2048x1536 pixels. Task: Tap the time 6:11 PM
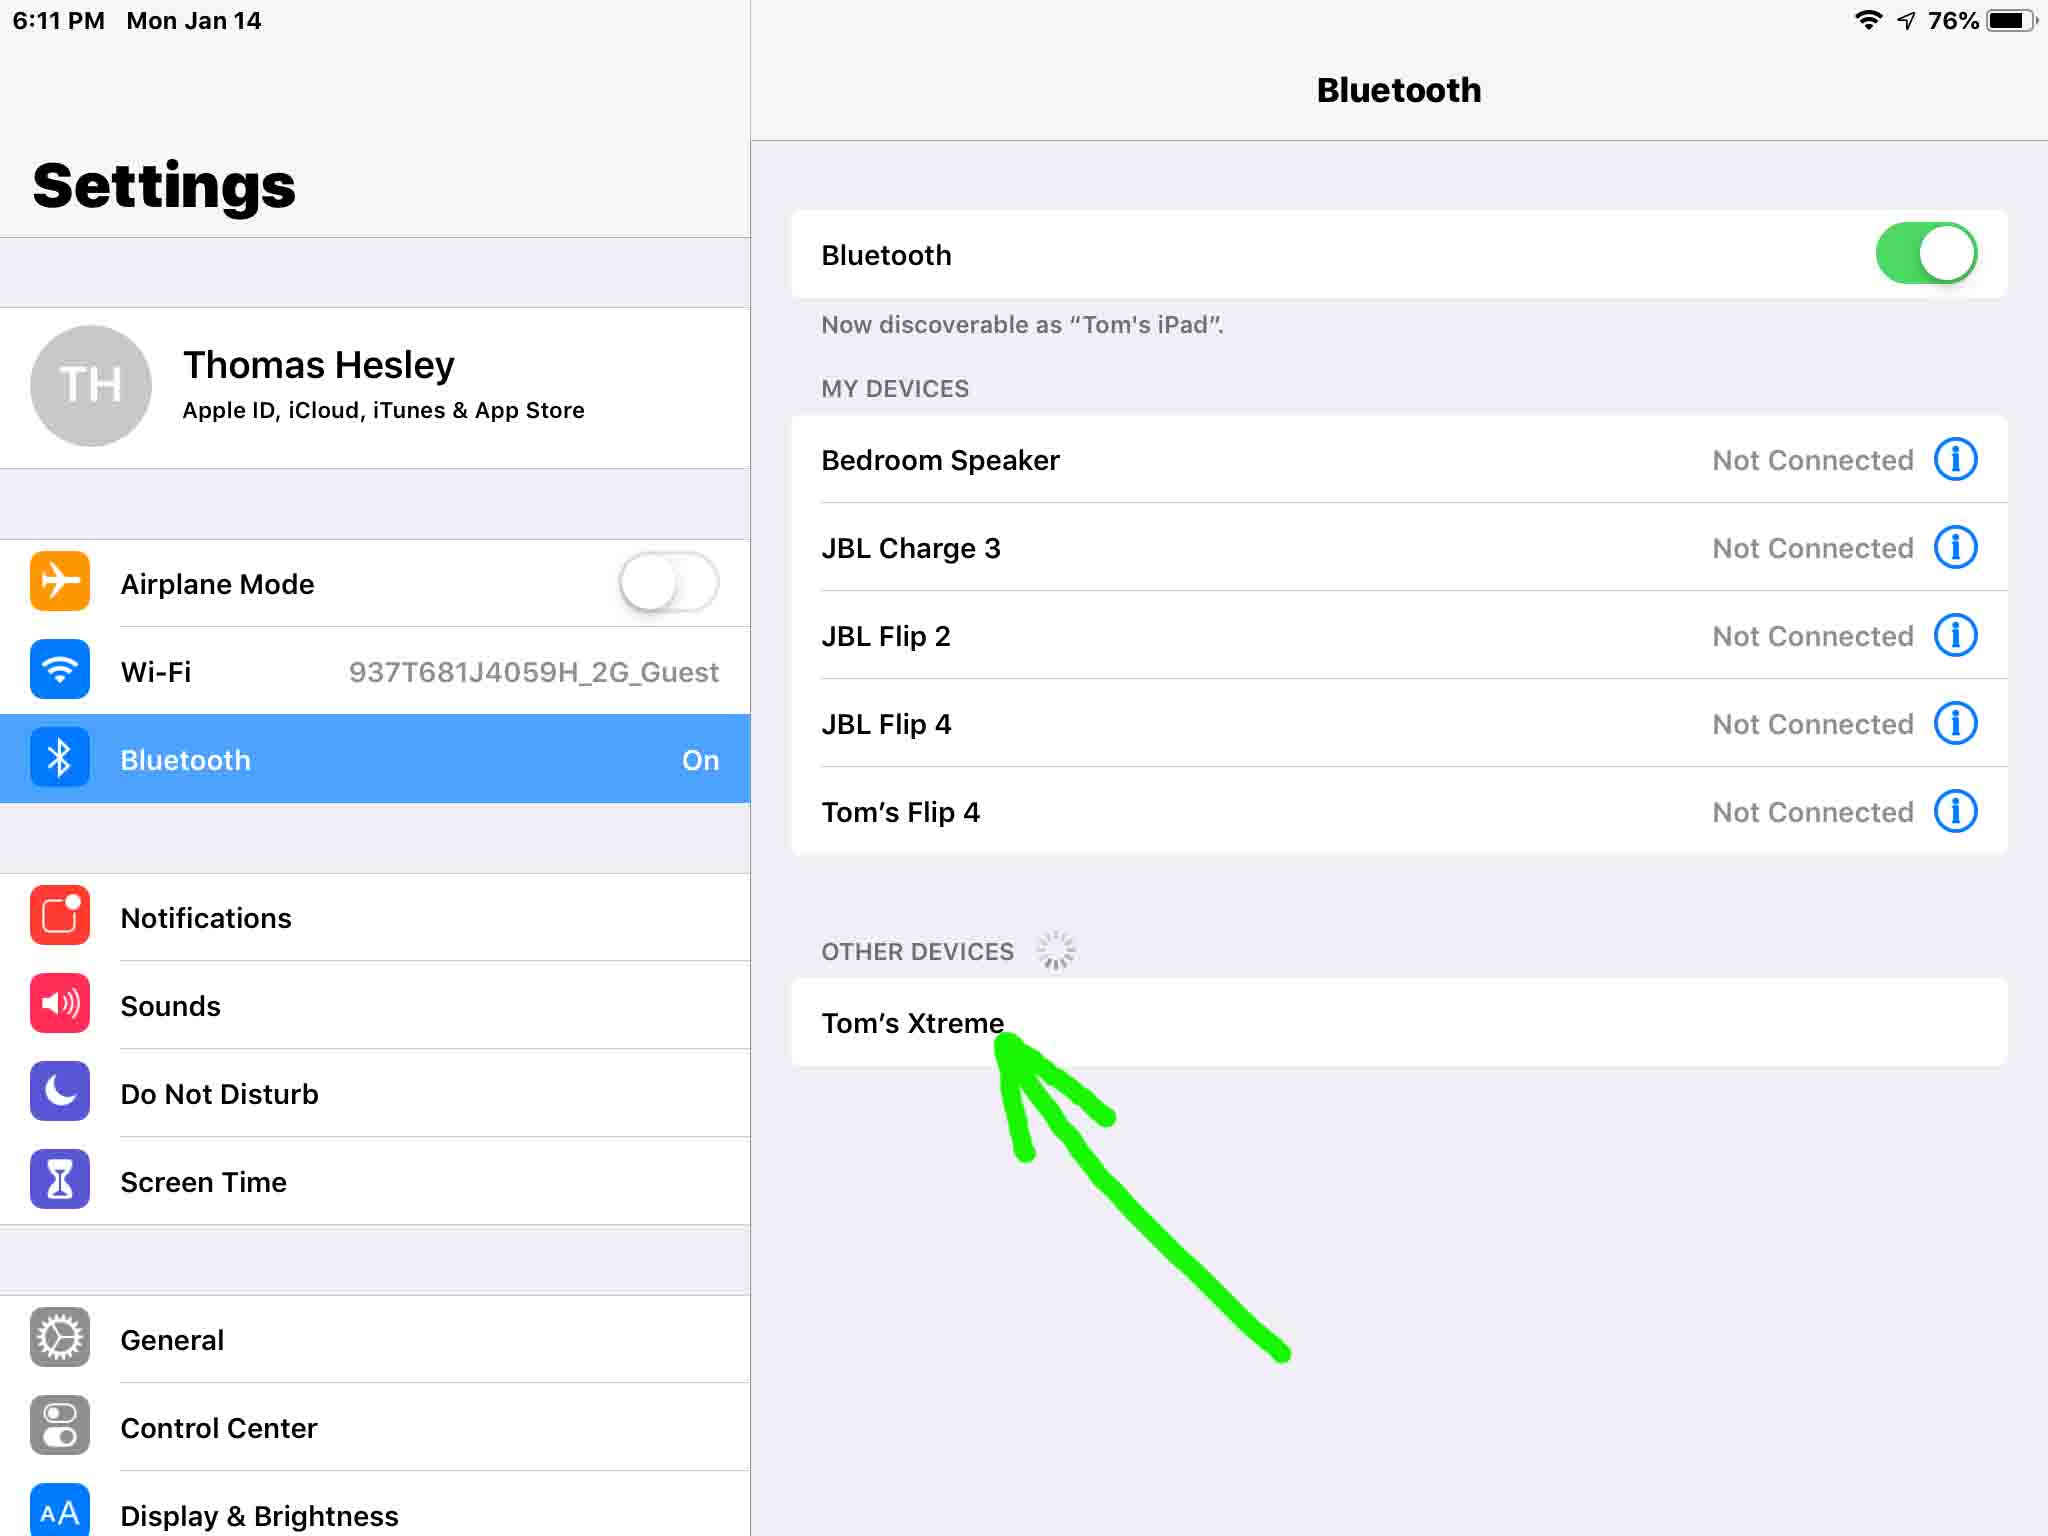click(58, 21)
